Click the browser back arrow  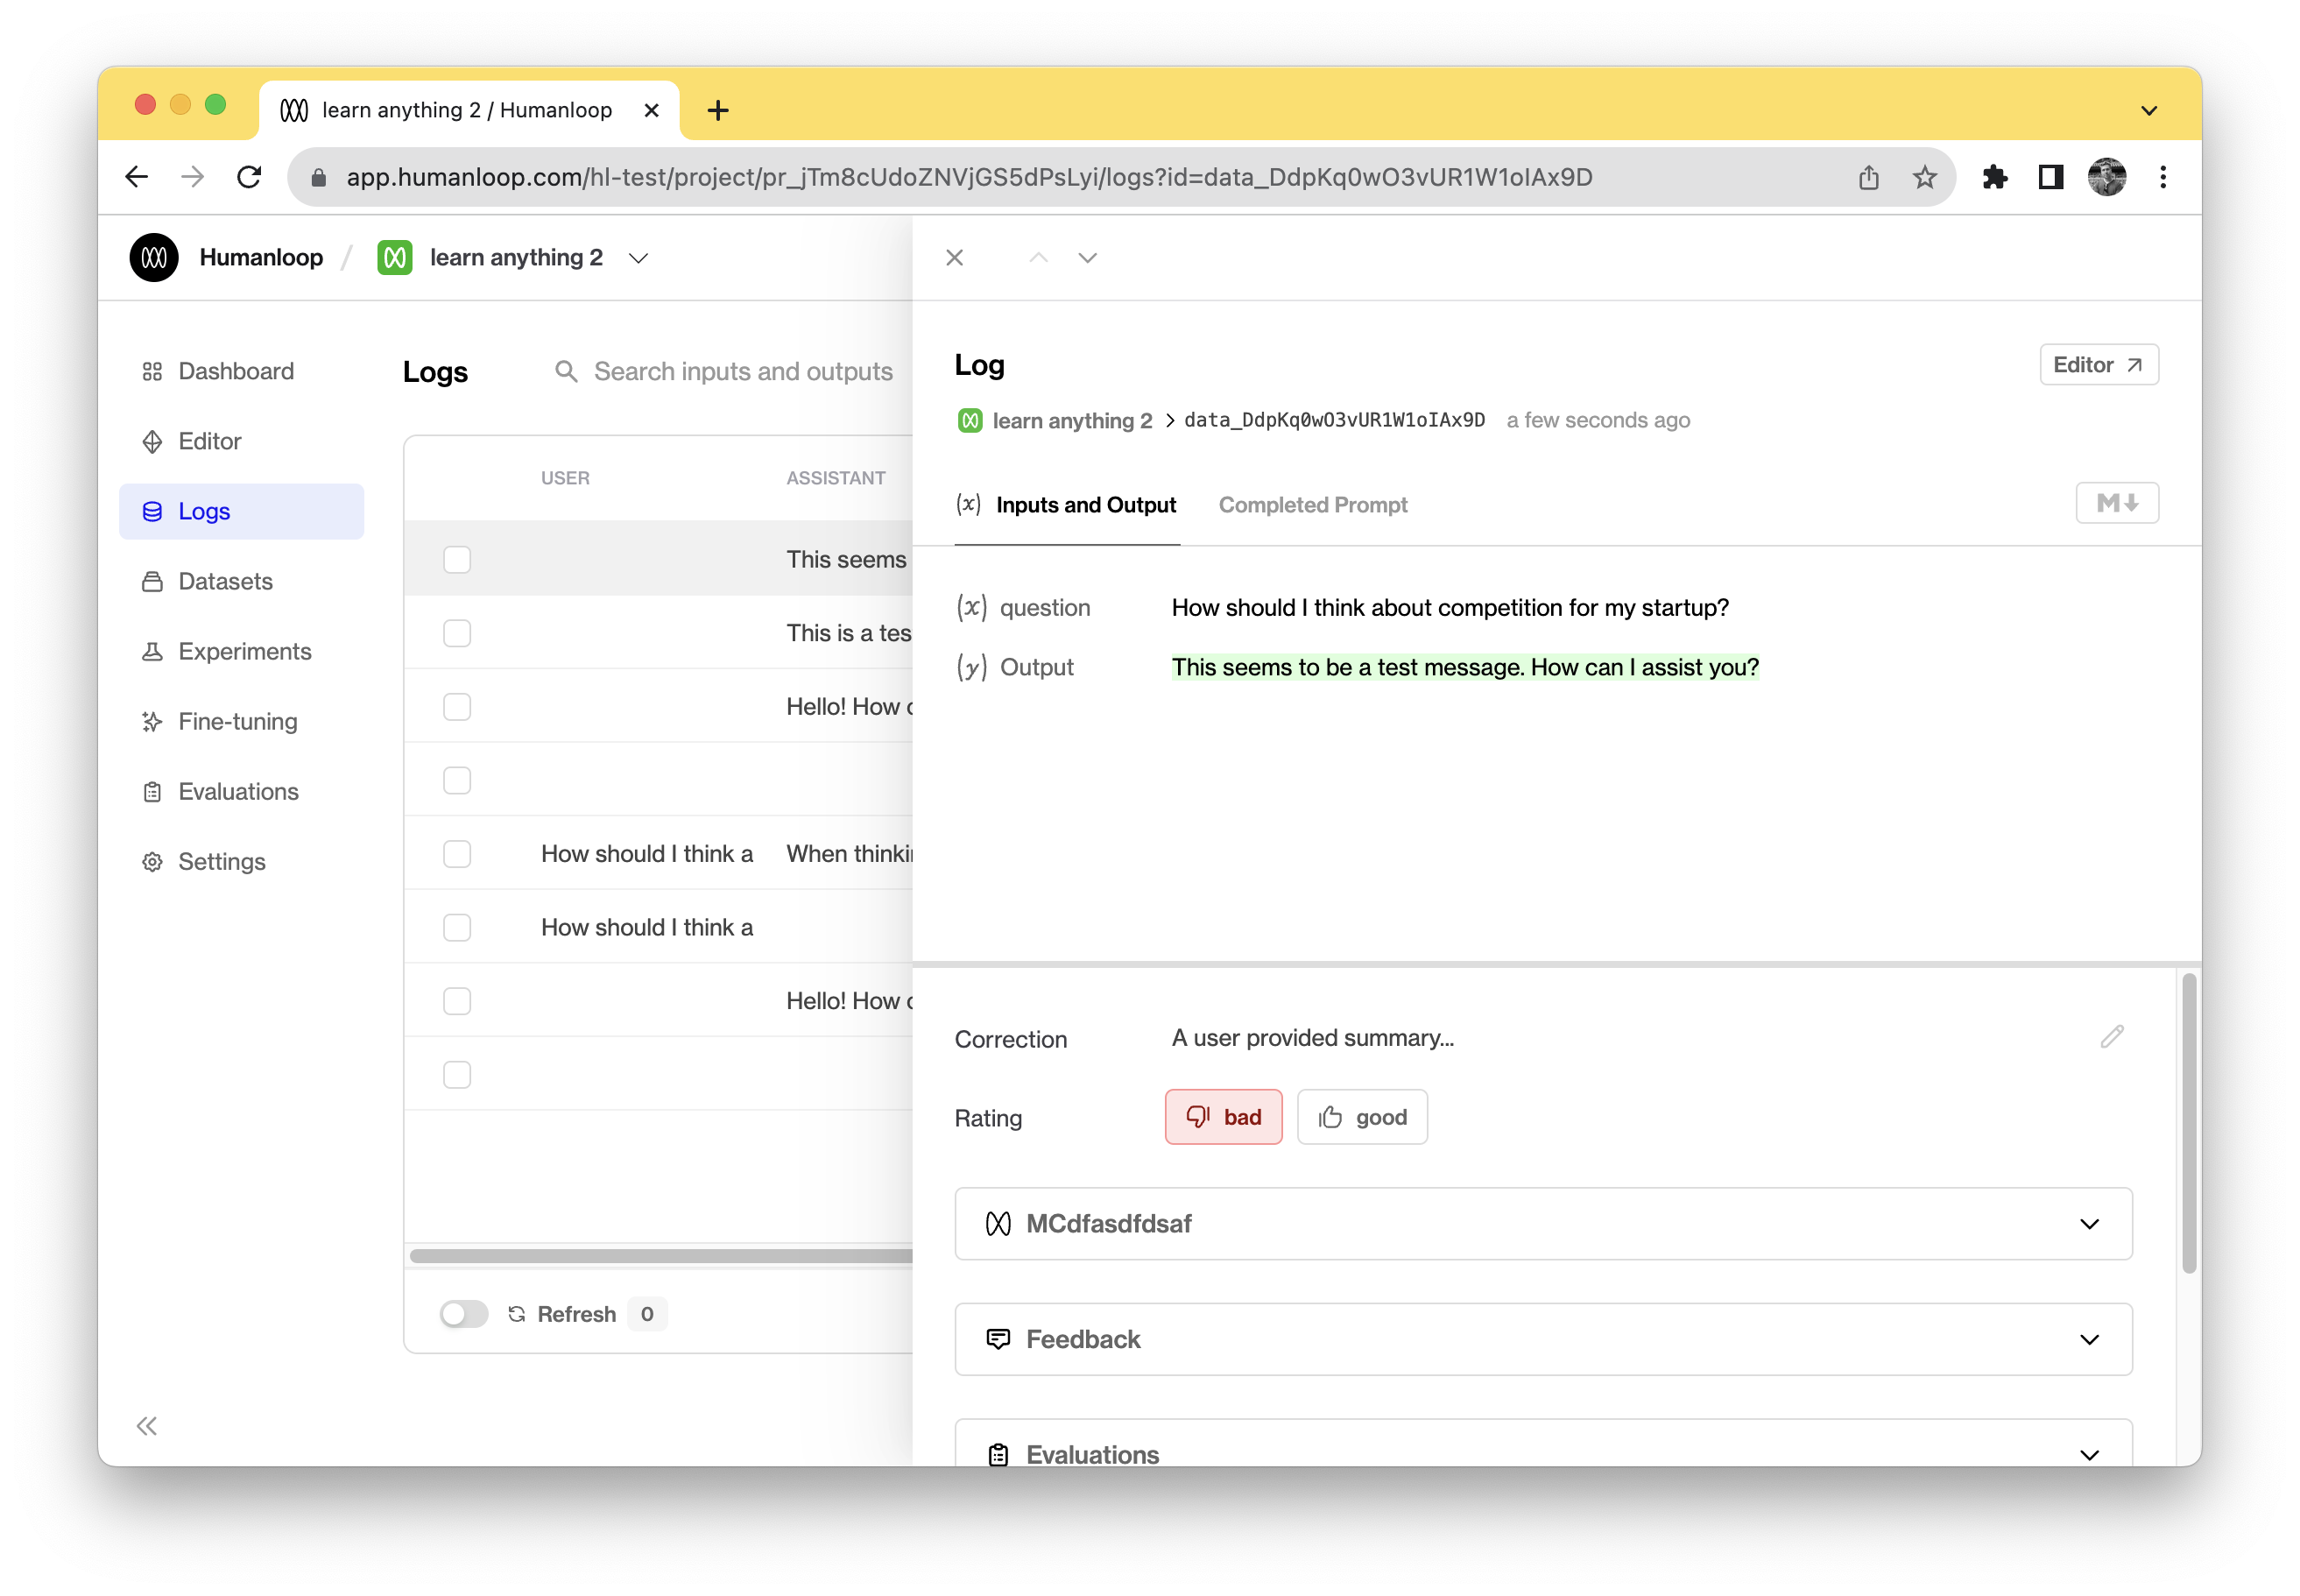point(137,177)
